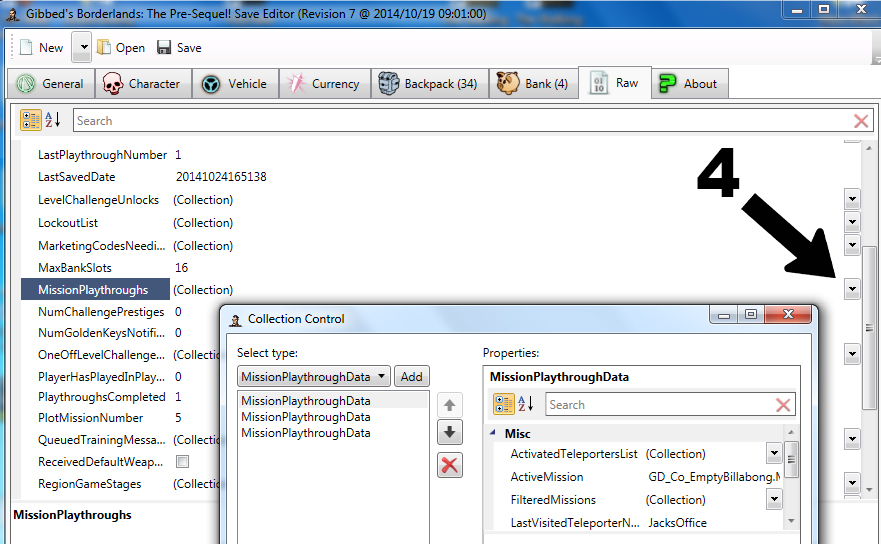This screenshot has height=544, width=881.
Task: Open the Bank (4) tab
Action: 533,84
